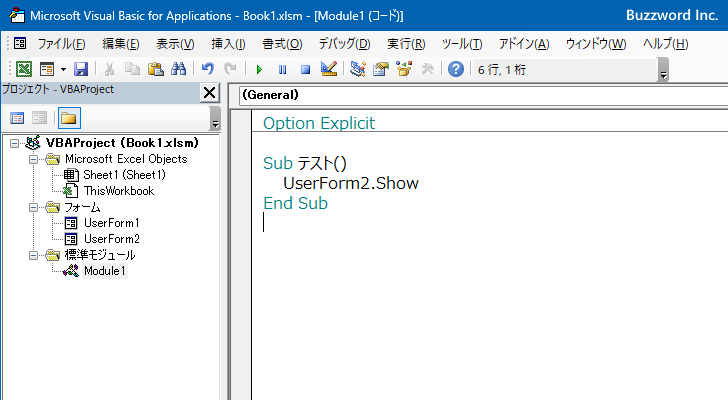Open the デバッグ(D) menu
This screenshot has height=400, width=728.
tap(344, 43)
